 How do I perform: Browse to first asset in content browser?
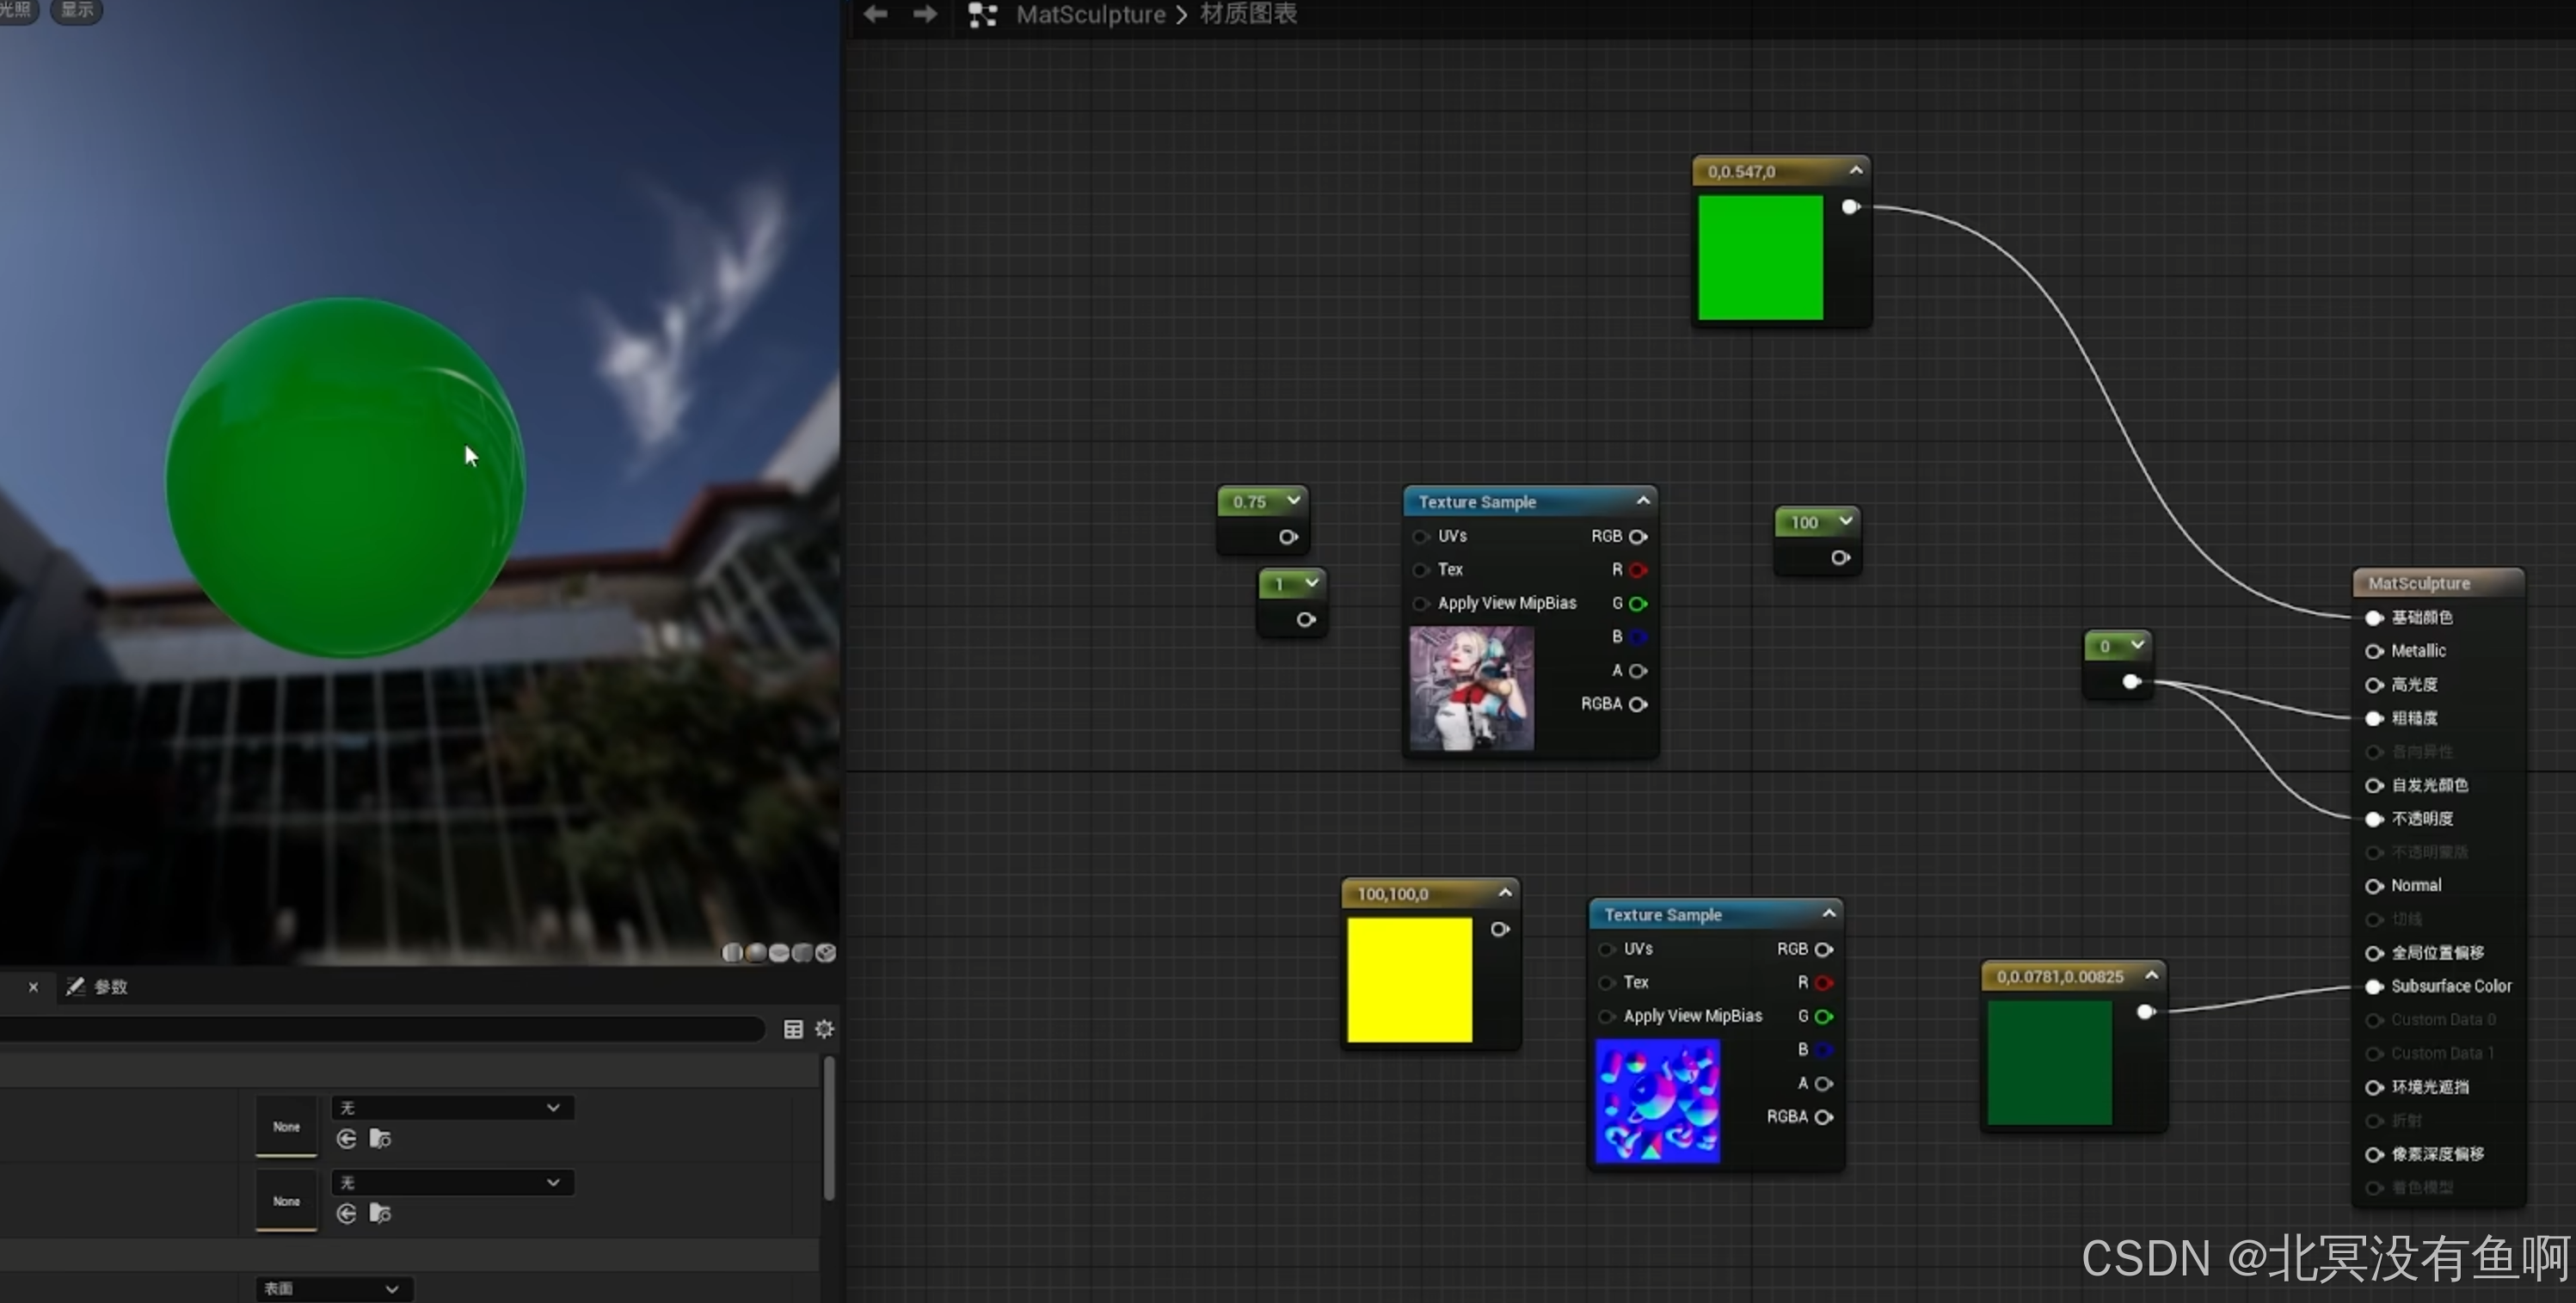380,1138
